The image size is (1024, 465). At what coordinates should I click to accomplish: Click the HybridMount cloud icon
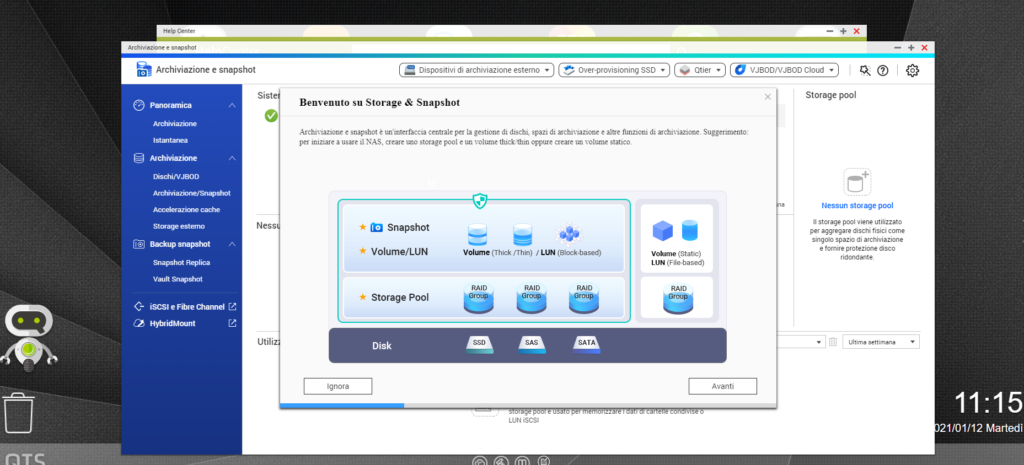pyautogui.click(x=138, y=323)
